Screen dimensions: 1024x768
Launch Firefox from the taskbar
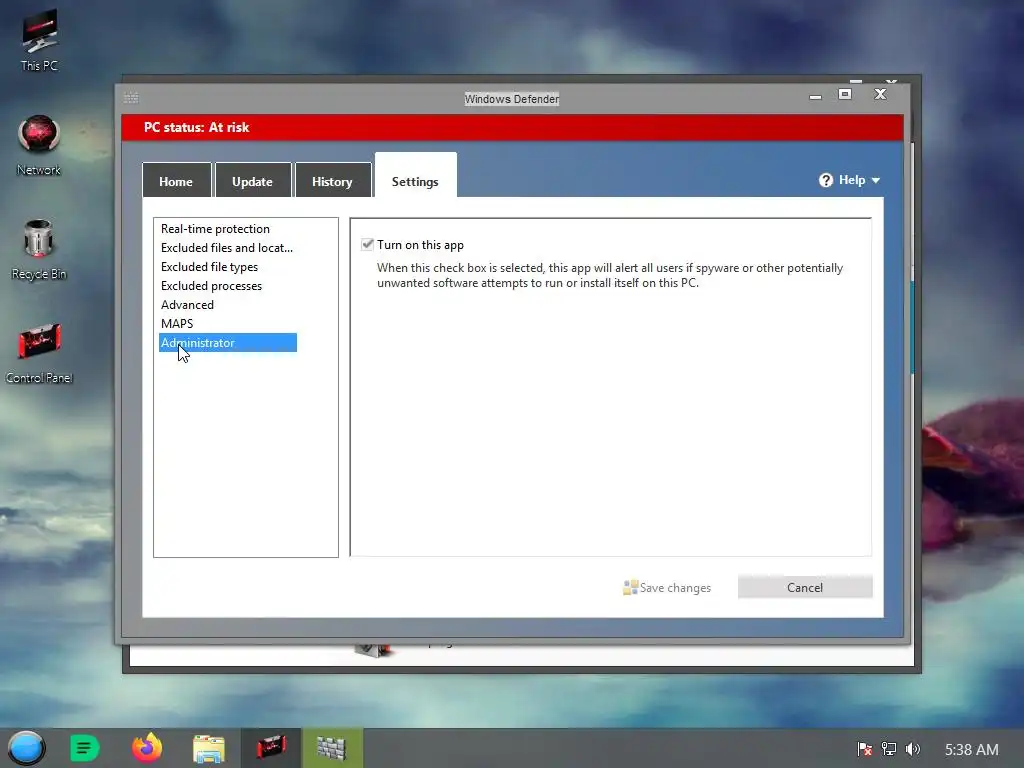tap(147, 748)
